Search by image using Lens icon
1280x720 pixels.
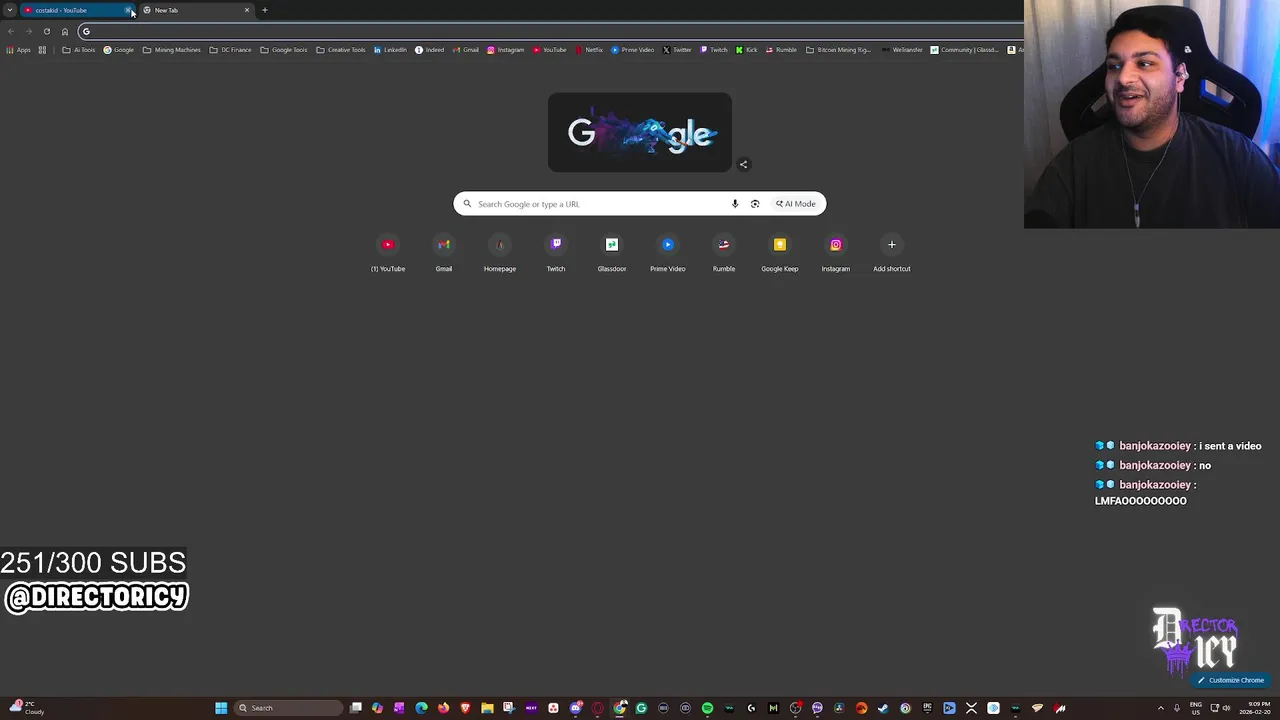coord(755,204)
